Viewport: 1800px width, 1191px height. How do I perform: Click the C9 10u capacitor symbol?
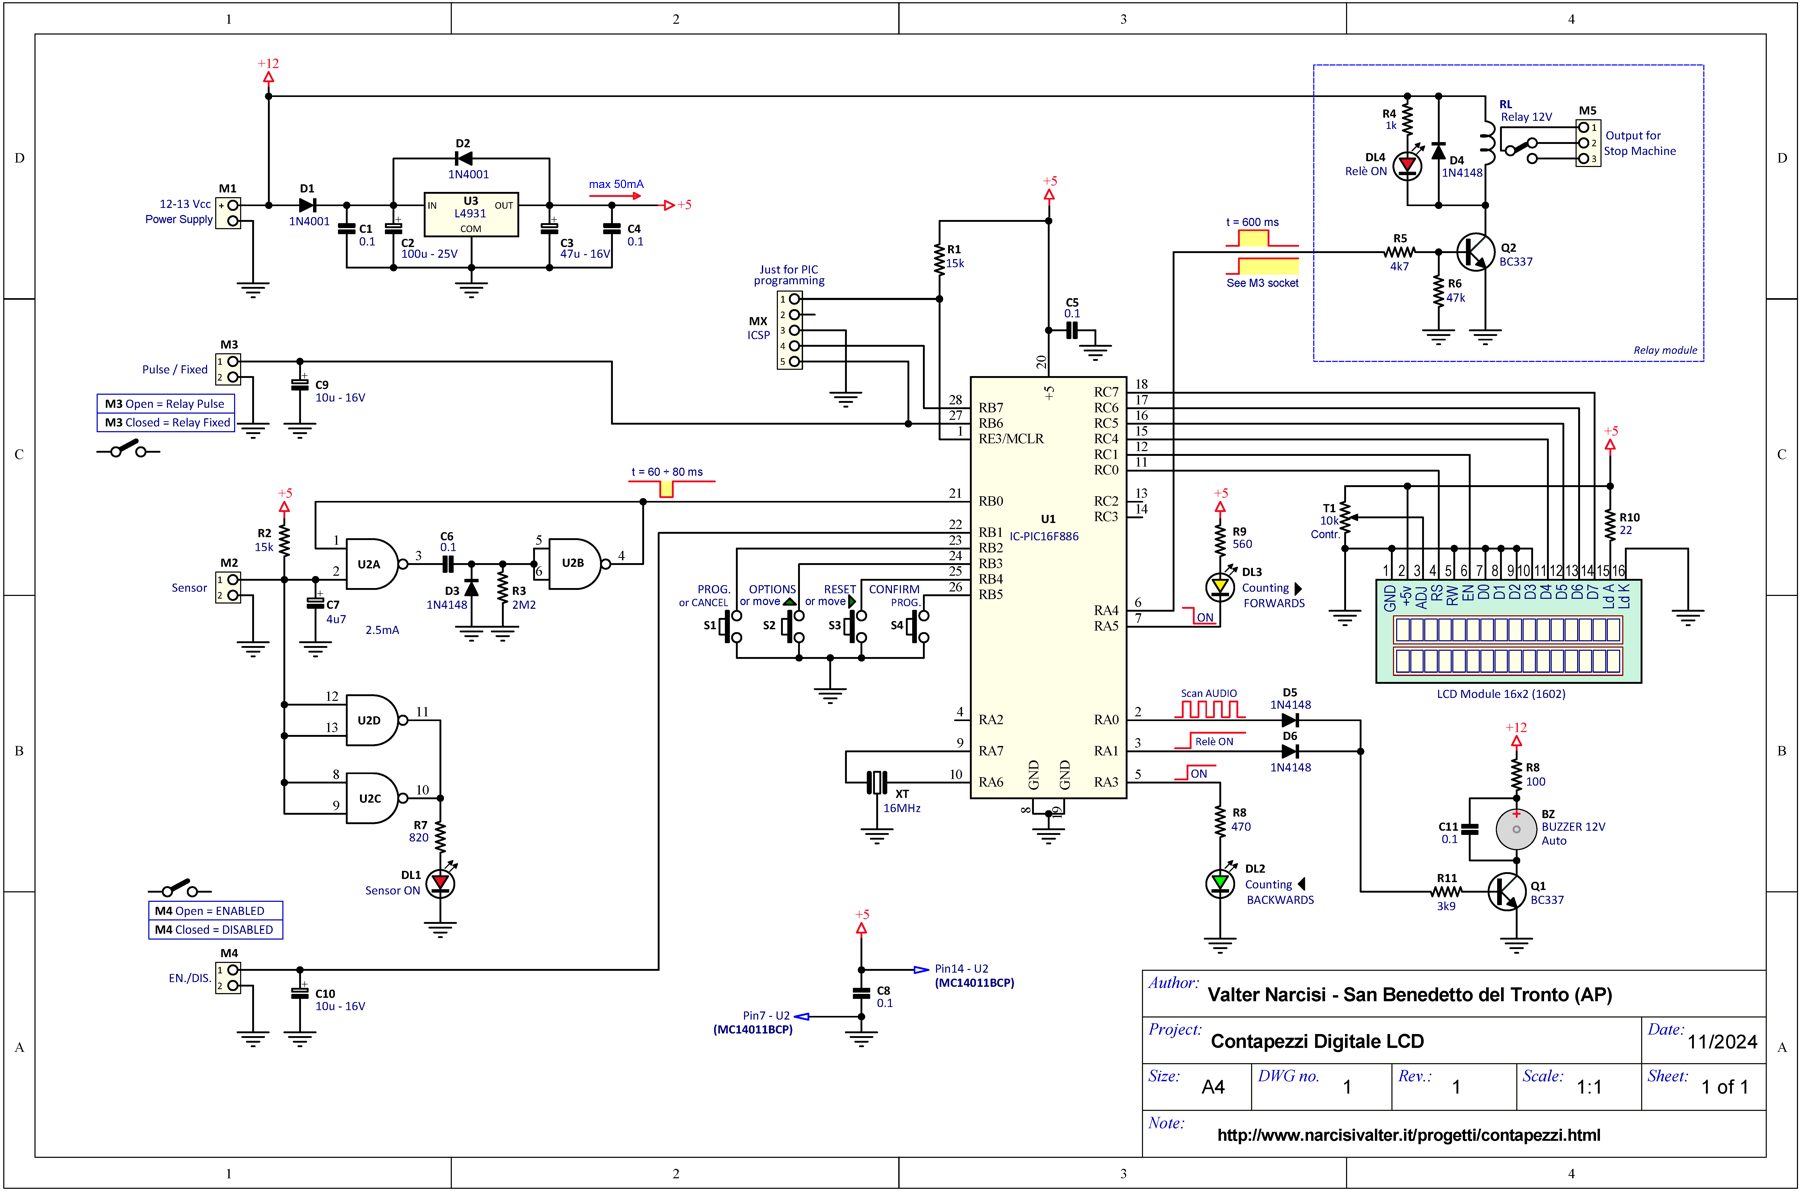(x=299, y=383)
